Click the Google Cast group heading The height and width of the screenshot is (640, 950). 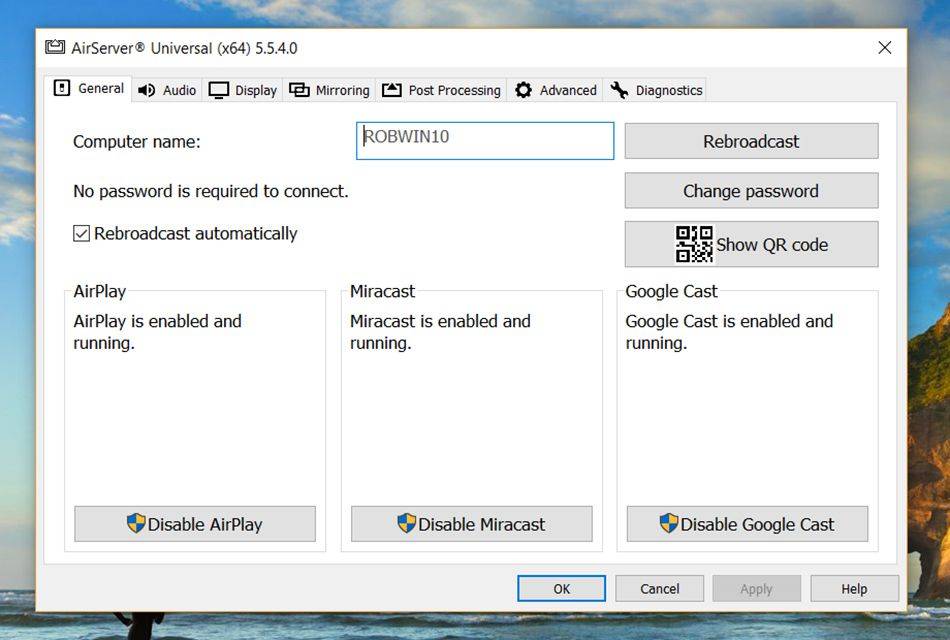(x=671, y=292)
